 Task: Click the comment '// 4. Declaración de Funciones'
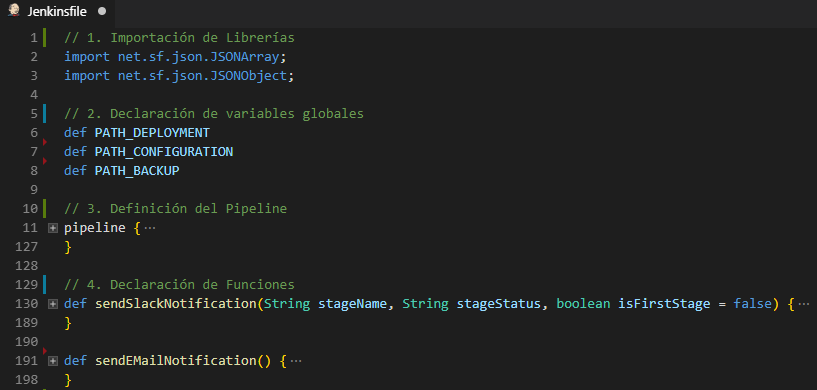[x=179, y=285]
